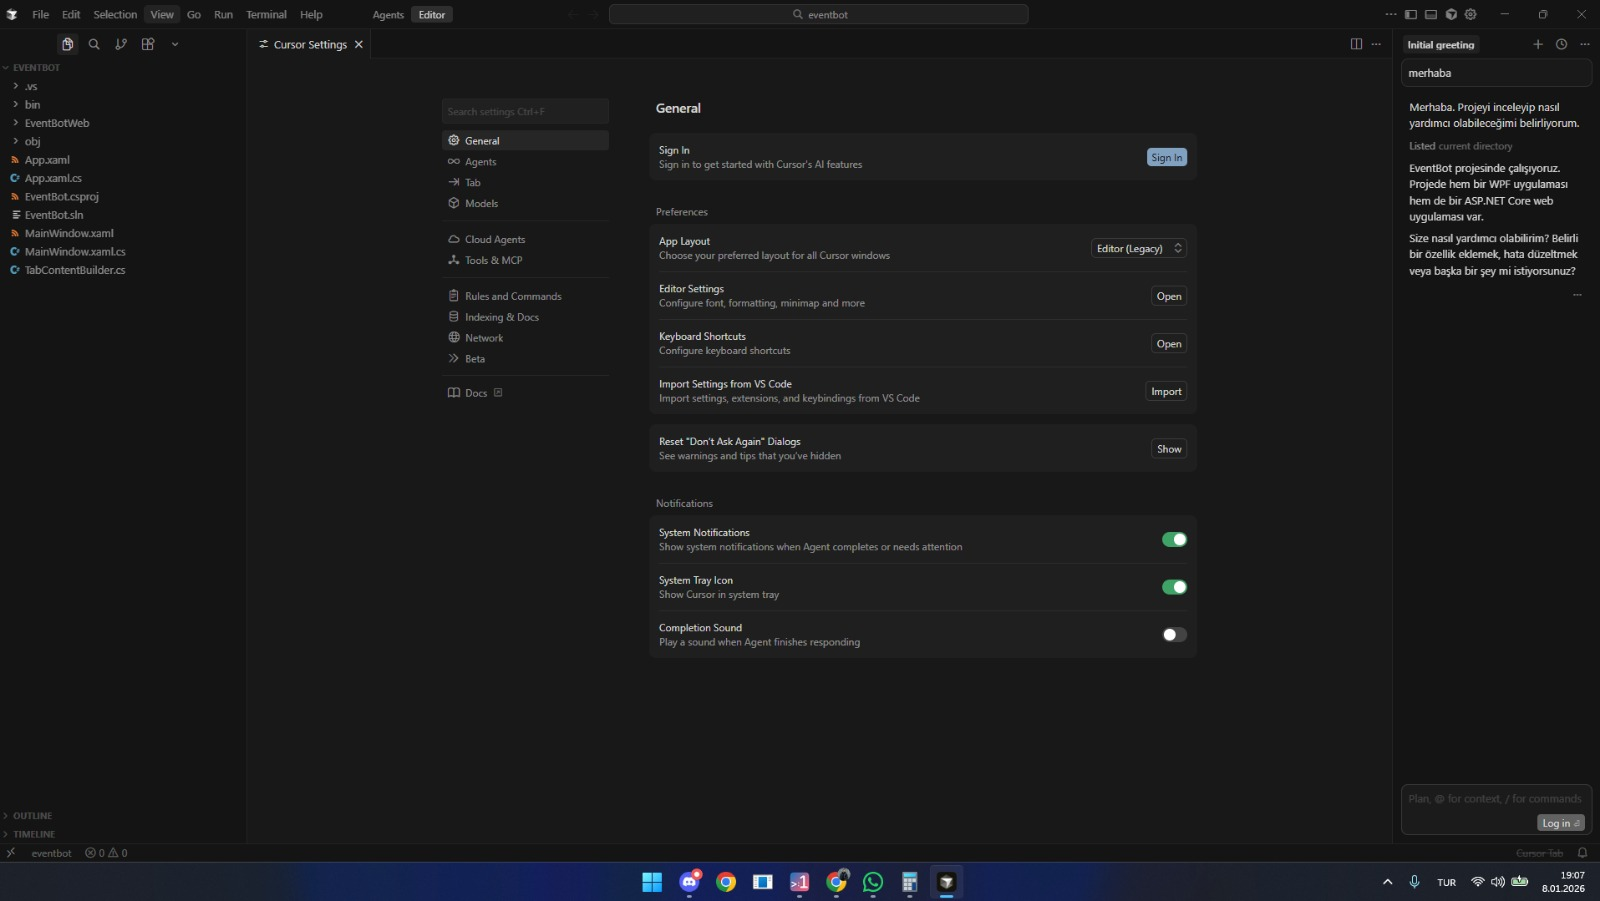The width and height of the screenshot is (1600, 901).
Task: Click the split editor icon
Action: click(1356, 44)
